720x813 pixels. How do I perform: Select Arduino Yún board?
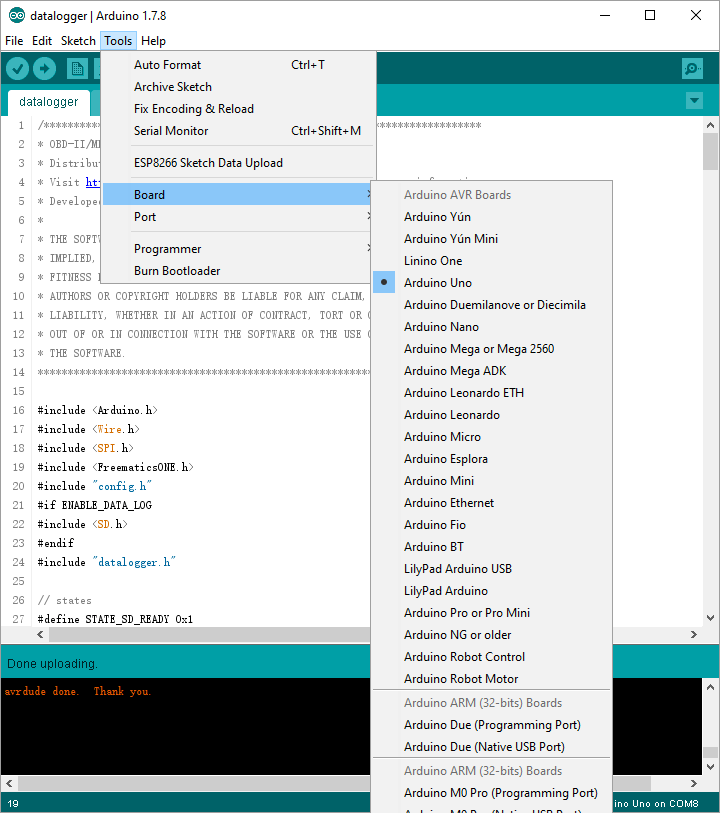[492, 217]
